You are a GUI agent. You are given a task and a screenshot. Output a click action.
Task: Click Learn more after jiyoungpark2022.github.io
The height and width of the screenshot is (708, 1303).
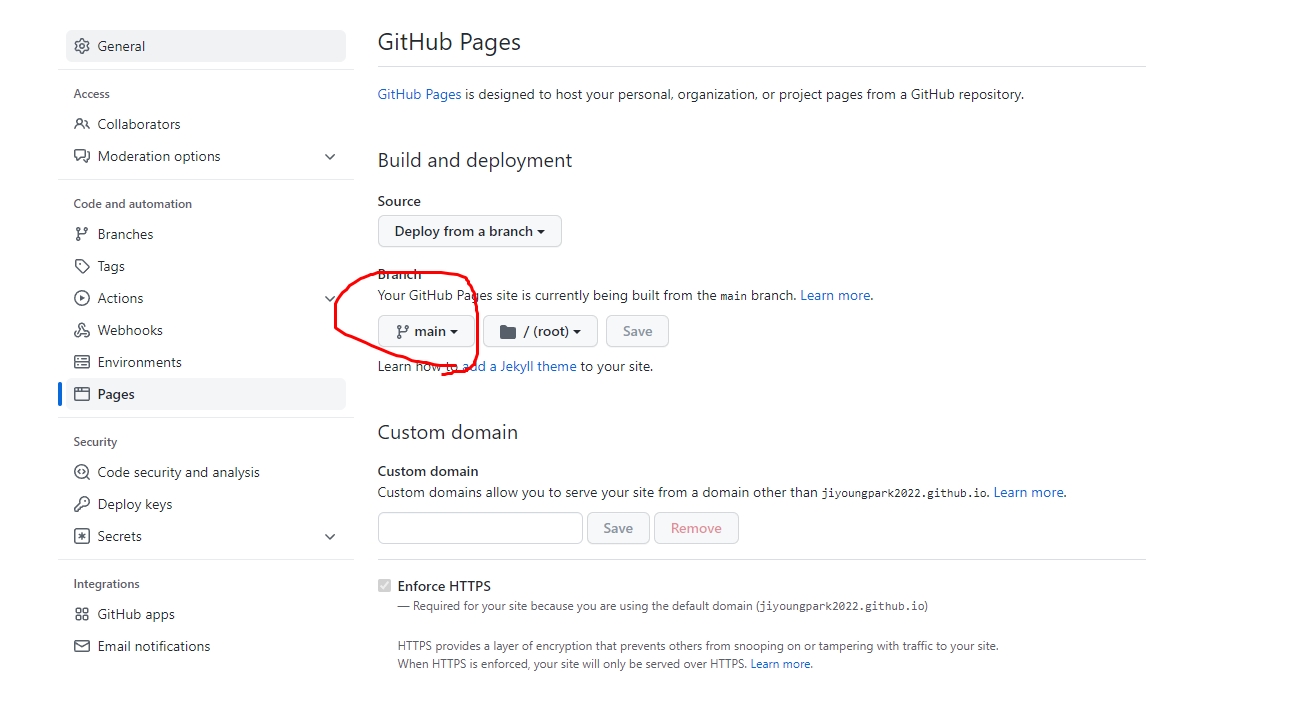[1029, 492]
